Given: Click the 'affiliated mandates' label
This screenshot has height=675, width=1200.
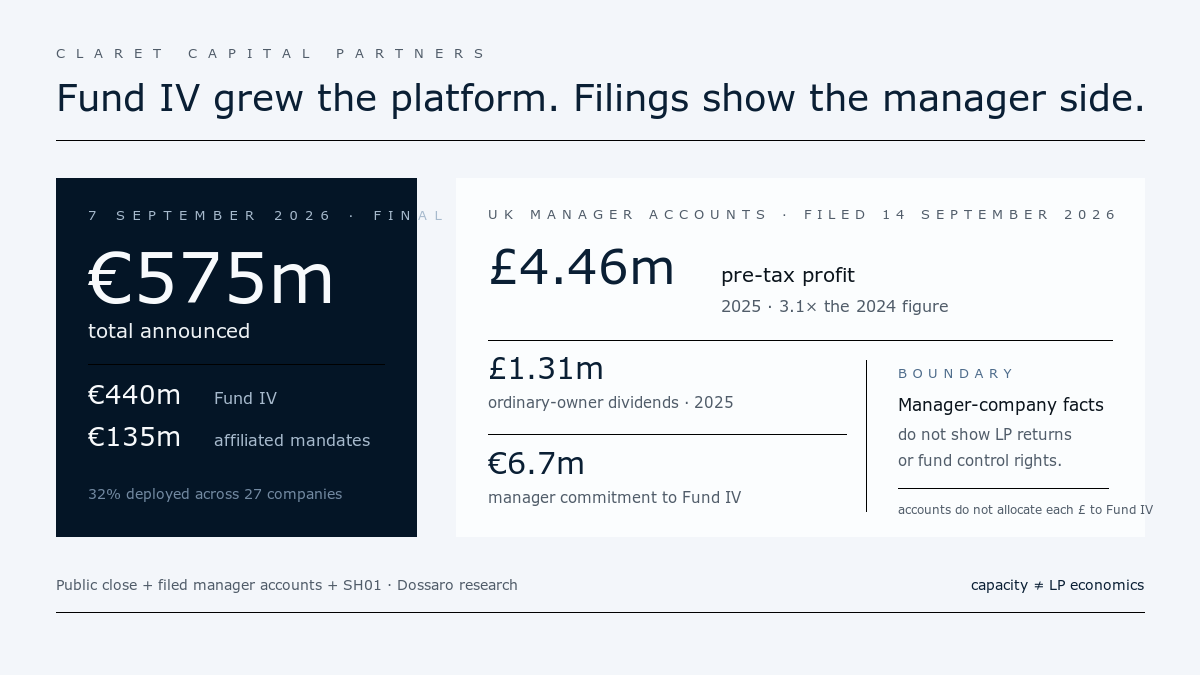Looking at the screenshot, I should click(x=292, y=441).
